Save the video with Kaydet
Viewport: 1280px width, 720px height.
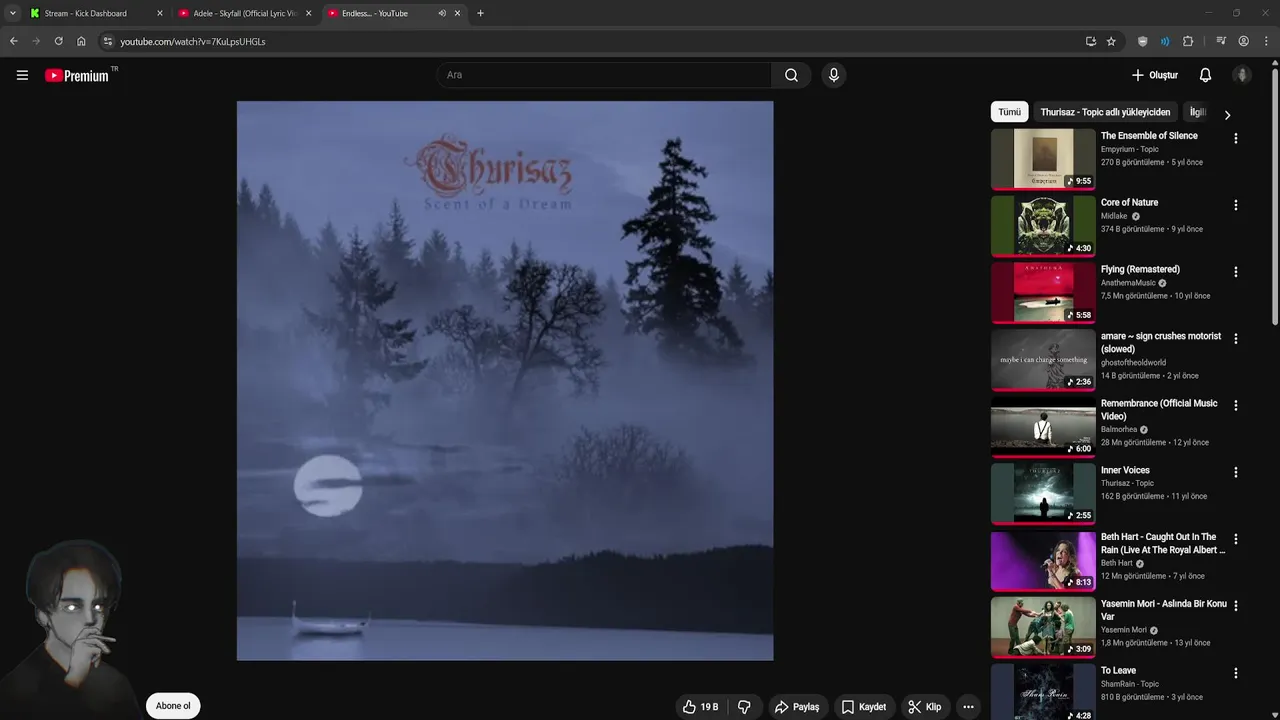pyautogui.click(x=864, y=707)
